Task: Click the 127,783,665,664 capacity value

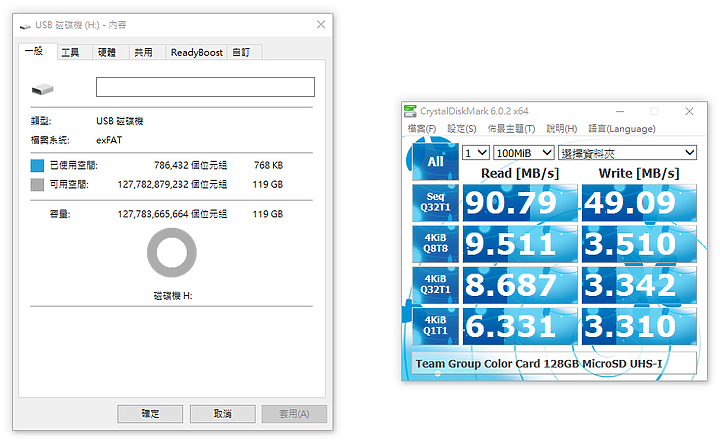Action: click(153, 214)
